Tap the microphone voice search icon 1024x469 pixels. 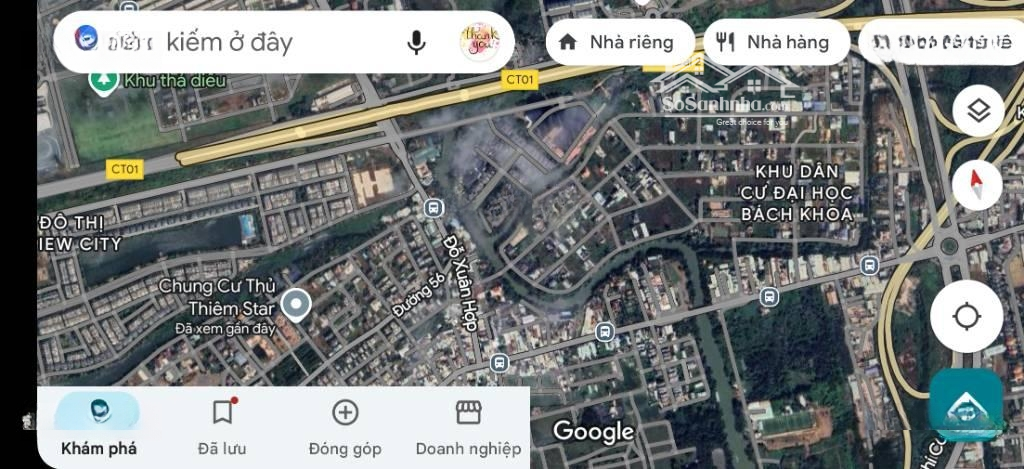[x=416, y=42]
